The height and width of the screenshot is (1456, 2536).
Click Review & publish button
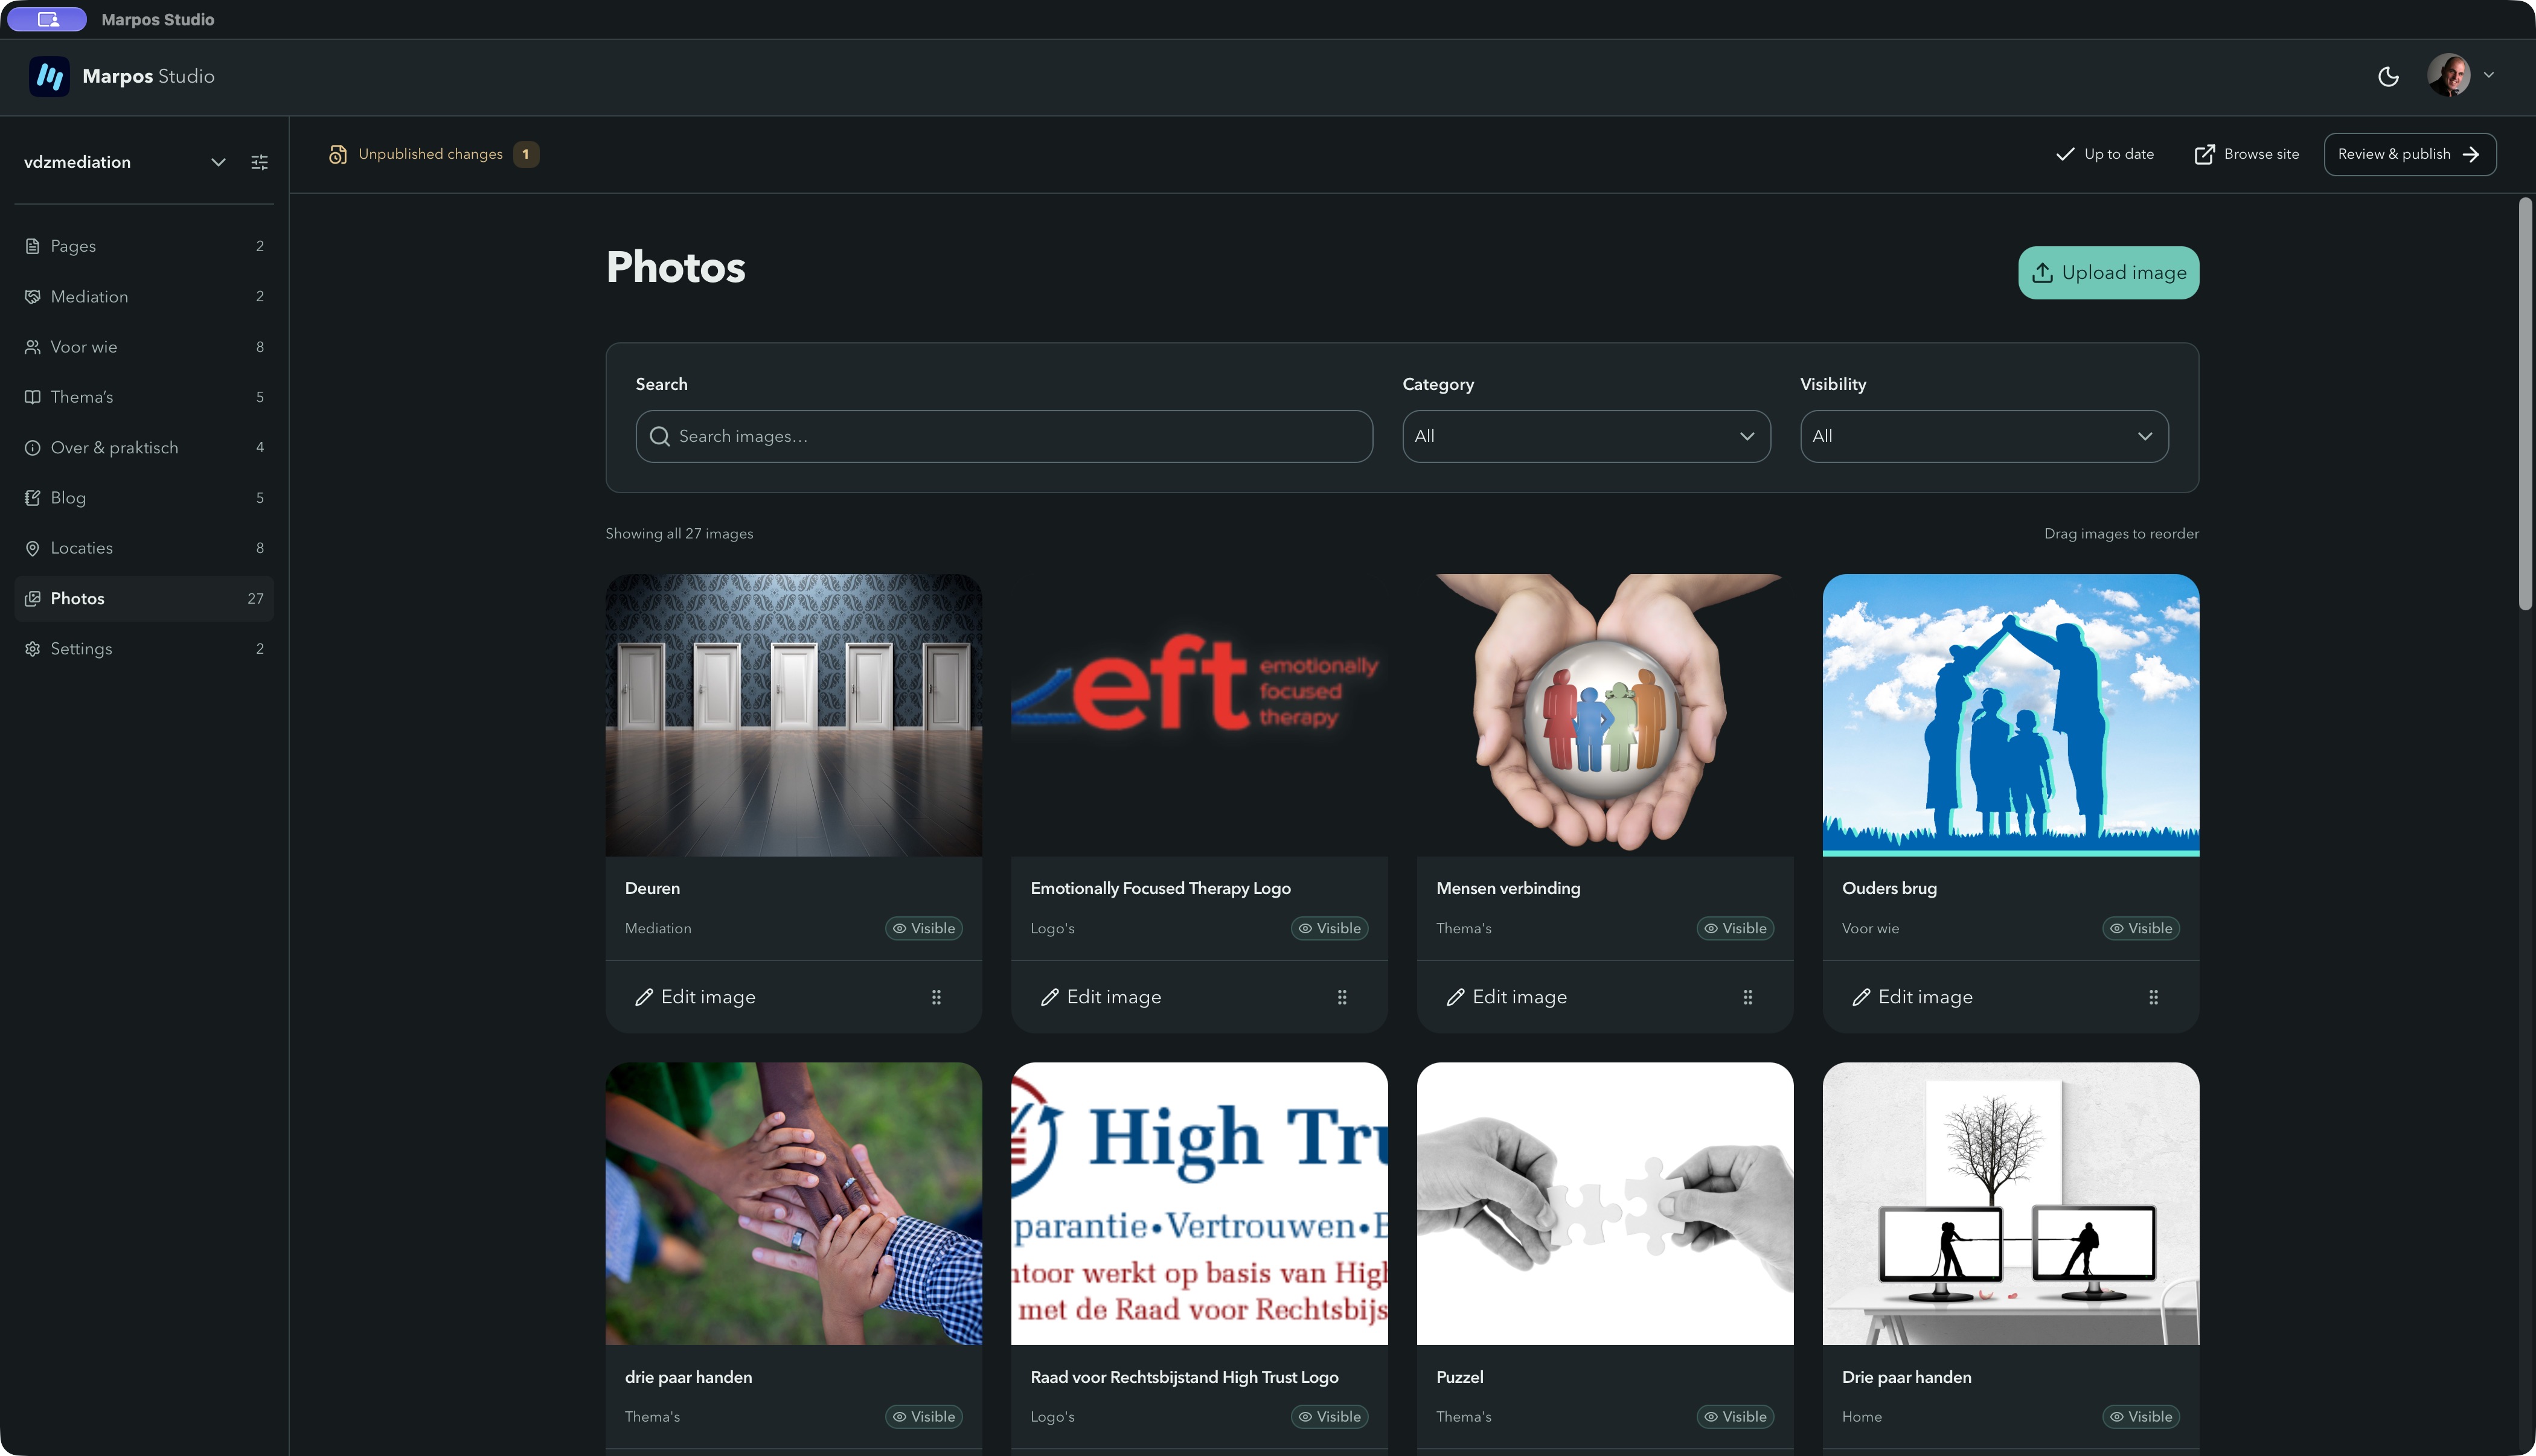tap(2409, 154)
